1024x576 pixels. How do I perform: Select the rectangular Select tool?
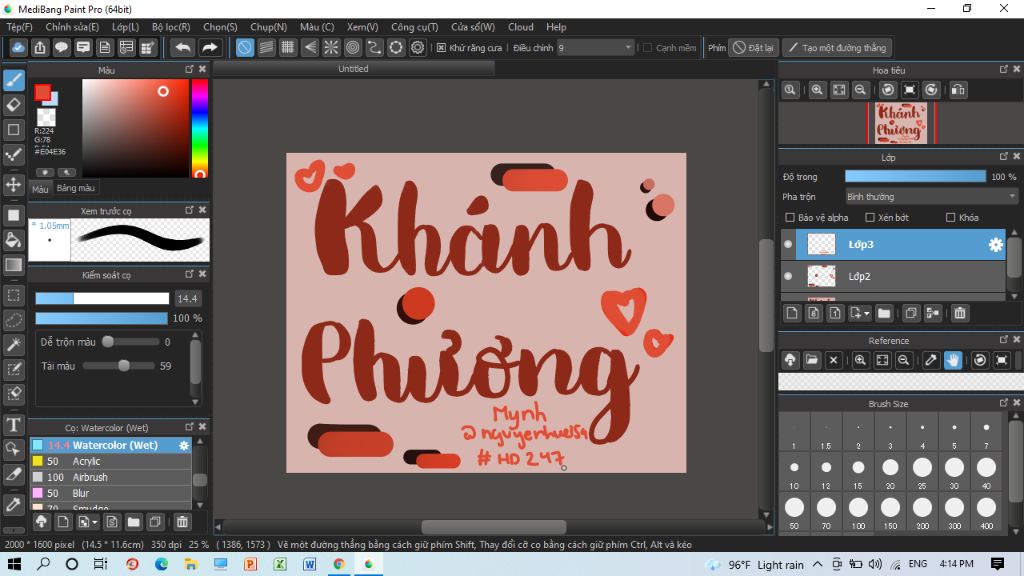14,295
